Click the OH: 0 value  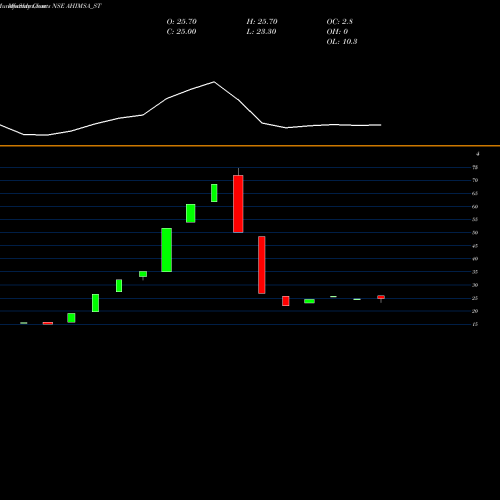(337, 32)
